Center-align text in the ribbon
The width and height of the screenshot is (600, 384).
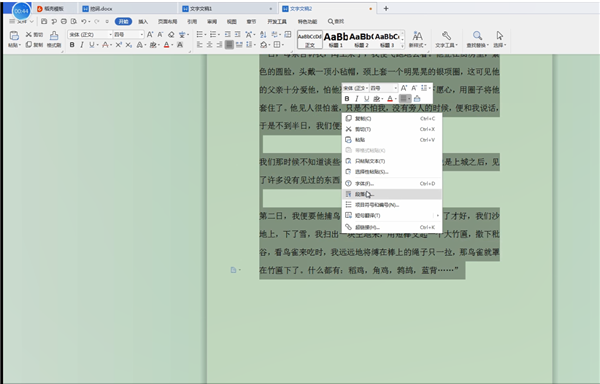pyautogui.click(x=209, y=45)
